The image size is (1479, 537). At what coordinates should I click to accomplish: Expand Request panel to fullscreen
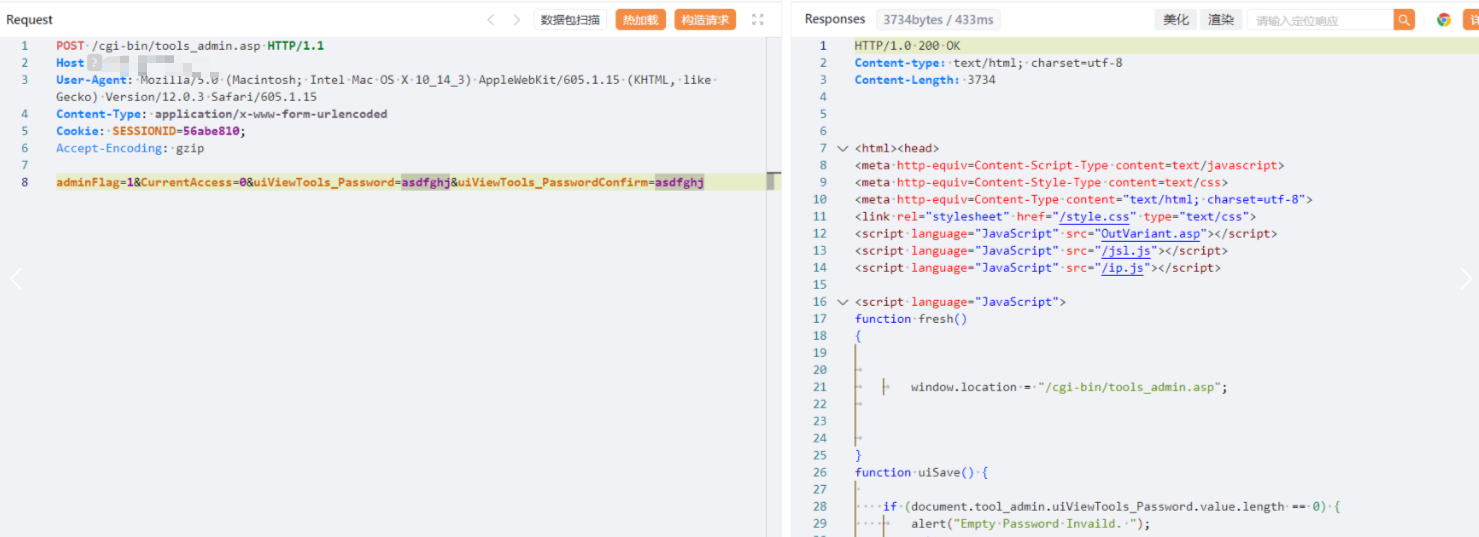(x=758, y=19)
